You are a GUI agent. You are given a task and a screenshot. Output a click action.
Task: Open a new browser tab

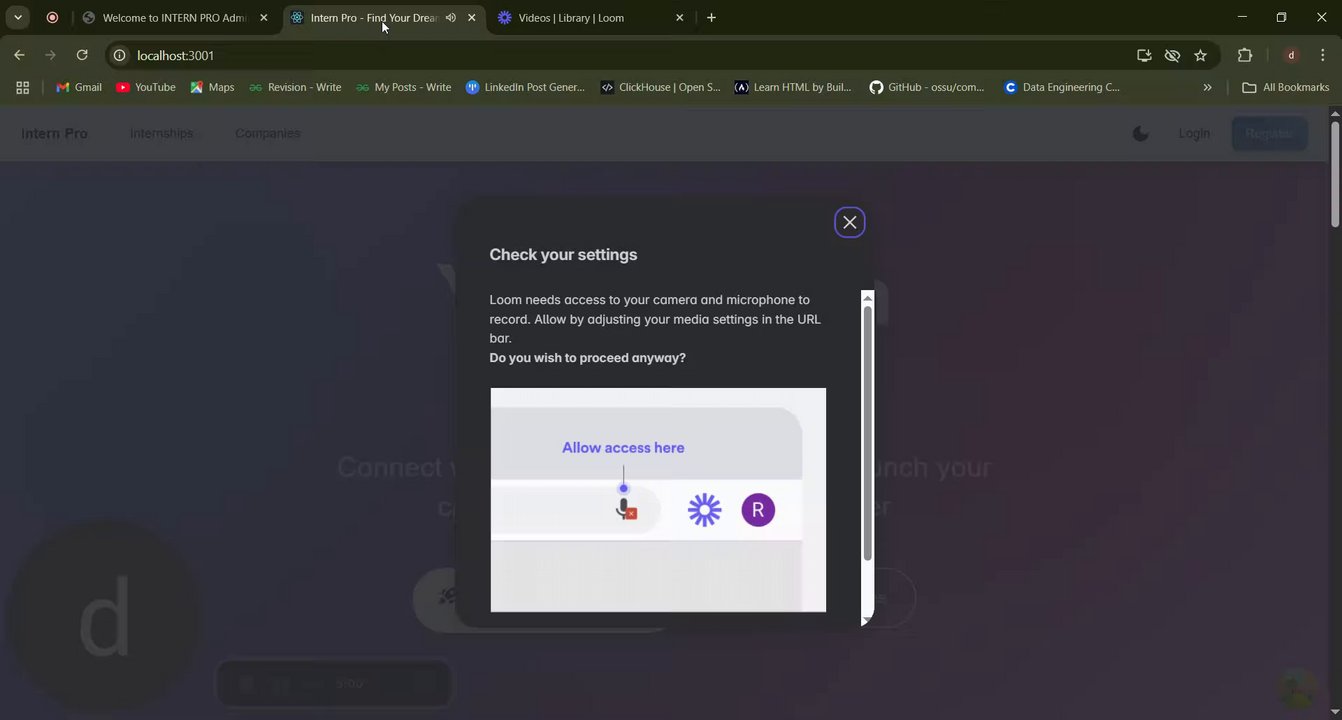711,18
